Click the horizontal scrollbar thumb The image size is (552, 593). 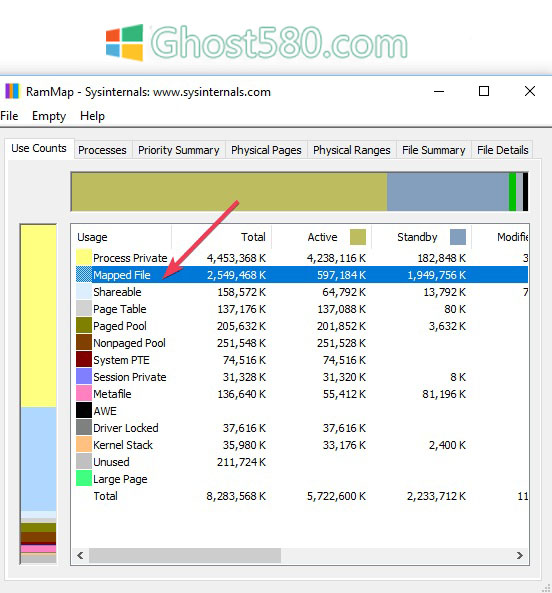[185, 555]
